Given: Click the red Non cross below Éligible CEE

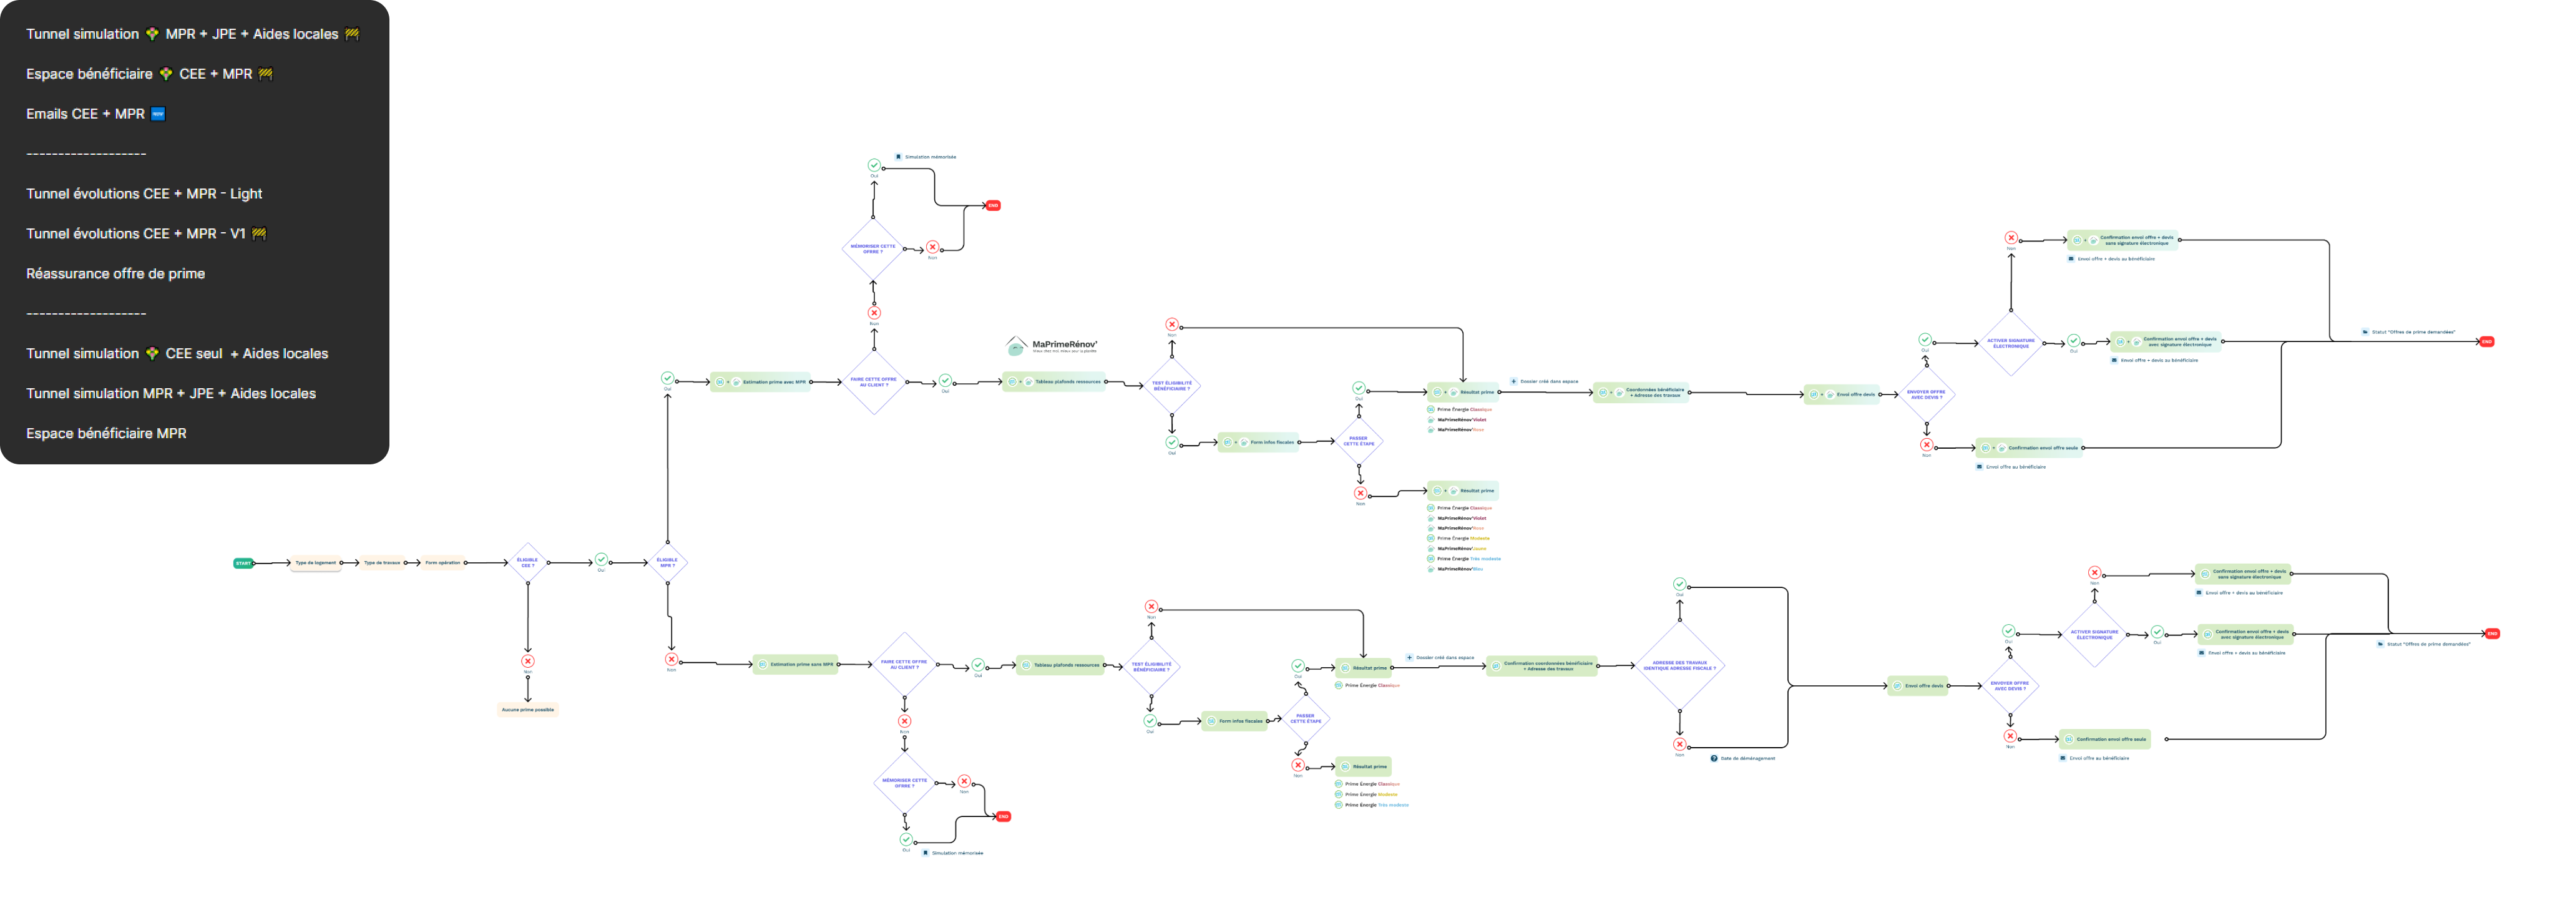Looking at the screenshot, I should click(528, 661).
